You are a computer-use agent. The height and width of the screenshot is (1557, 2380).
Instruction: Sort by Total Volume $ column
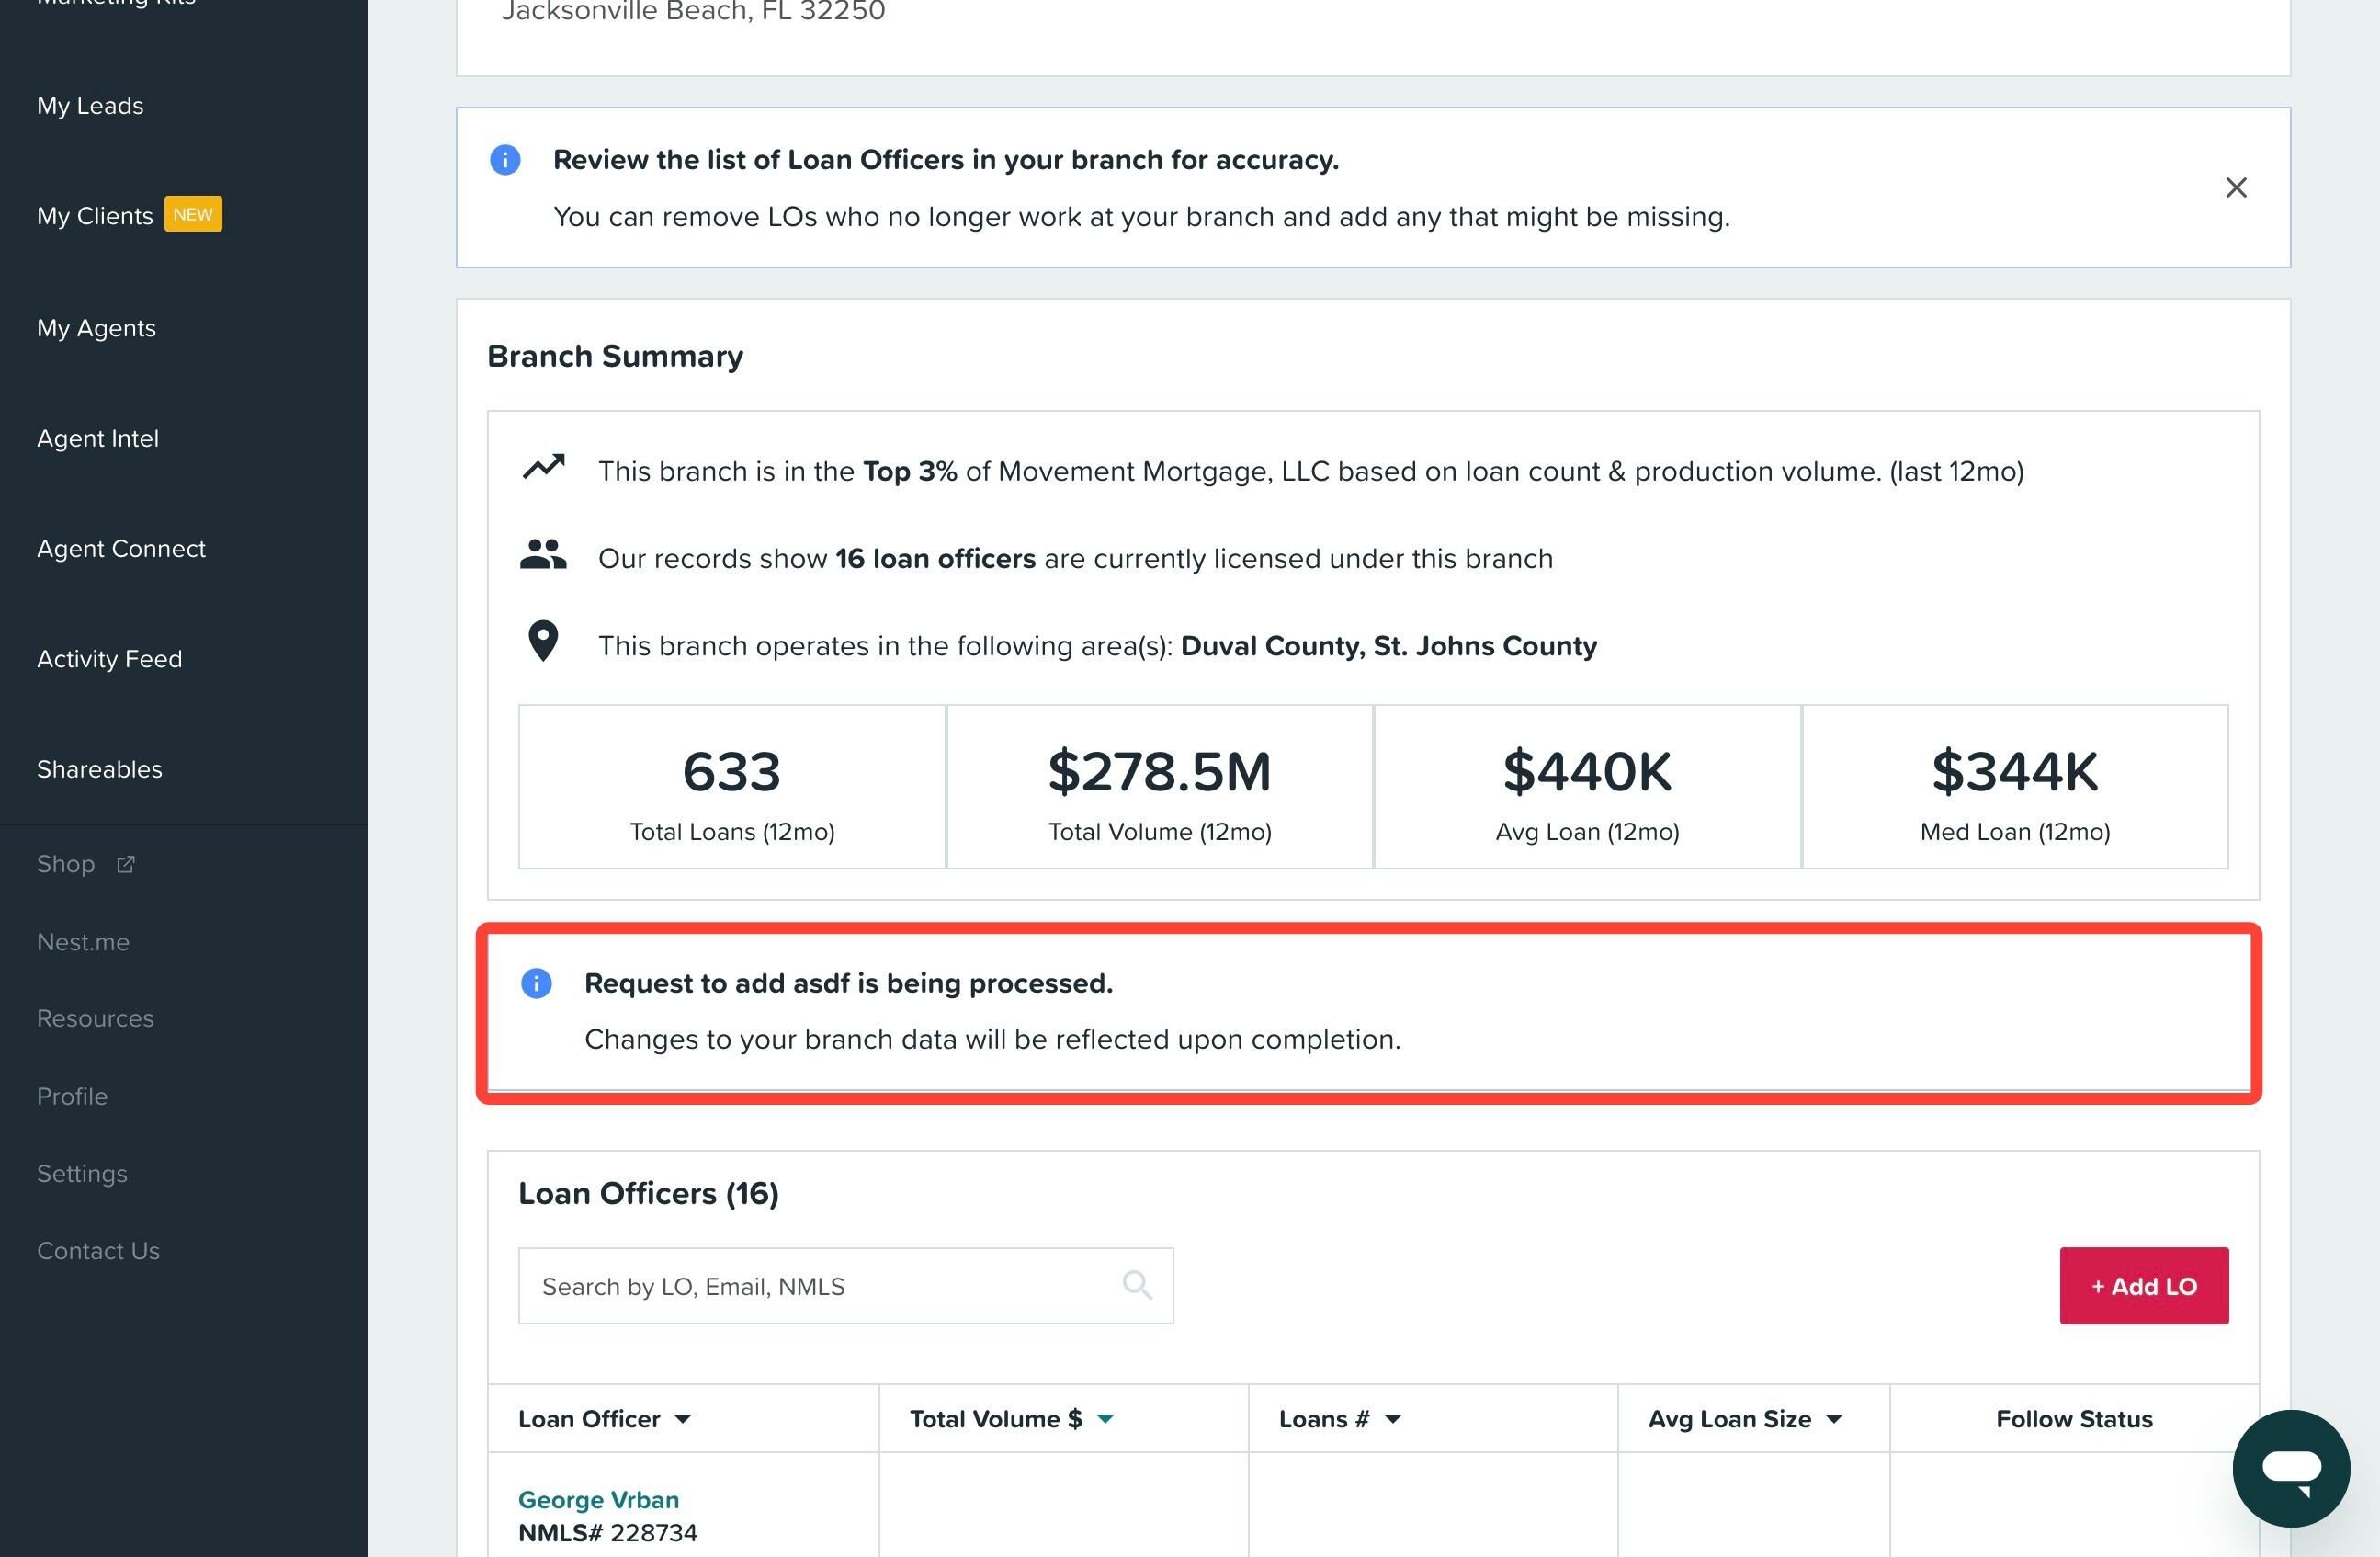click(x=1011, y=1419)
